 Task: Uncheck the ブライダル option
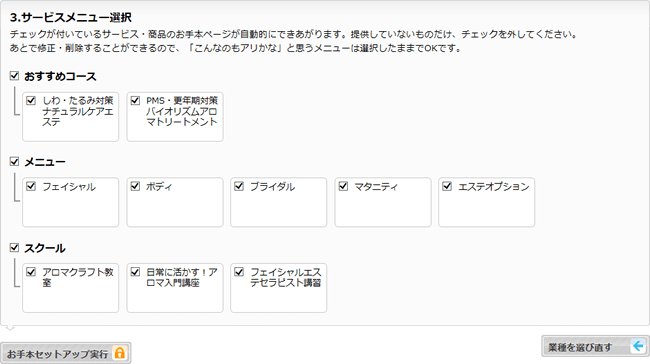(x=239, y=186)
